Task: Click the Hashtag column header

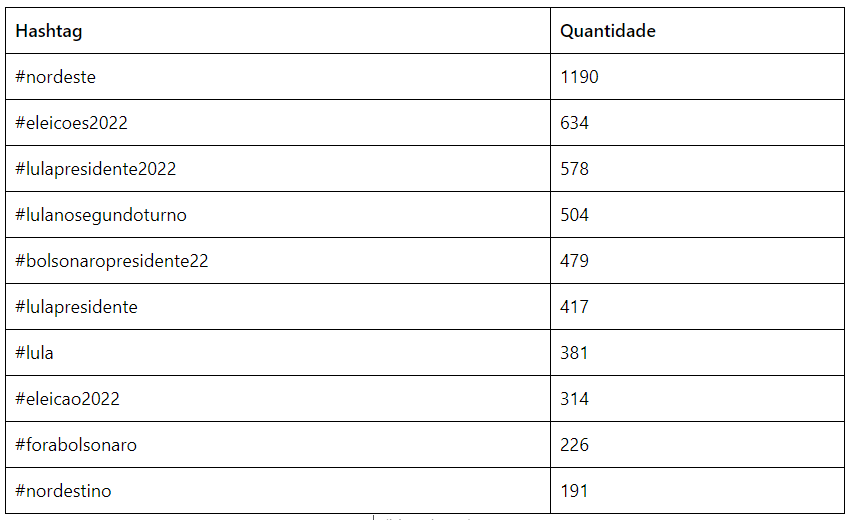Action: click(49, 31)
